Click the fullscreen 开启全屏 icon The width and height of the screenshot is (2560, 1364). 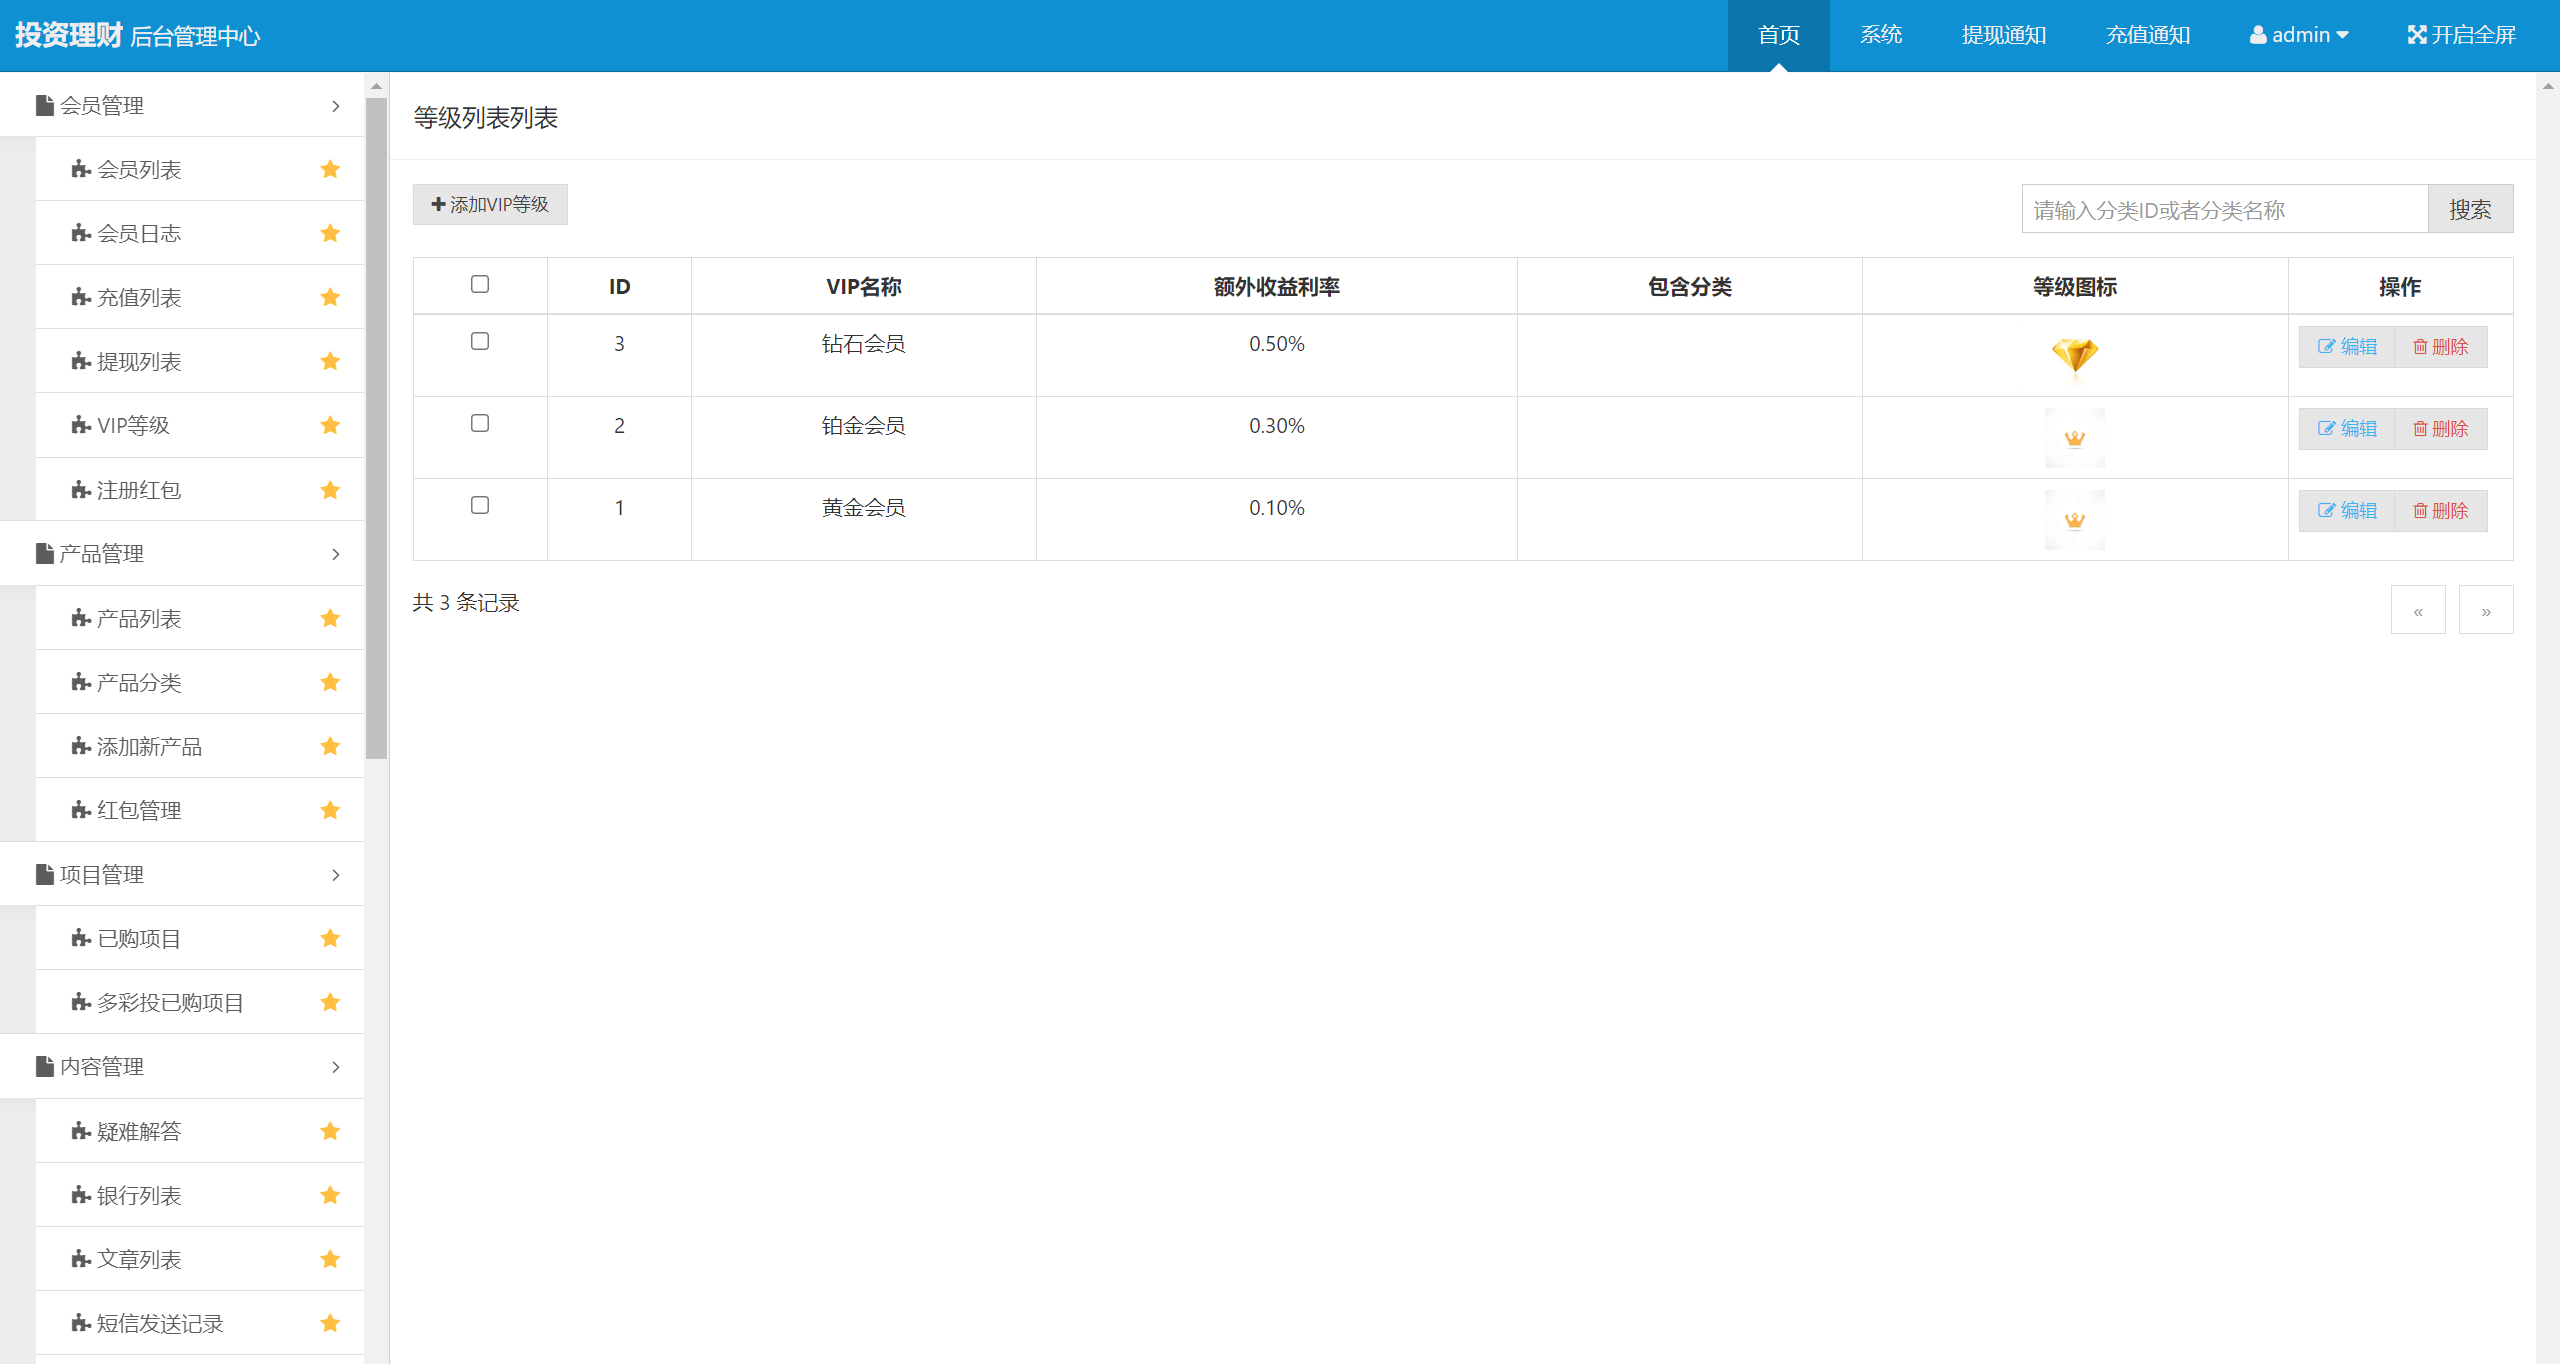click(2417, 35)
